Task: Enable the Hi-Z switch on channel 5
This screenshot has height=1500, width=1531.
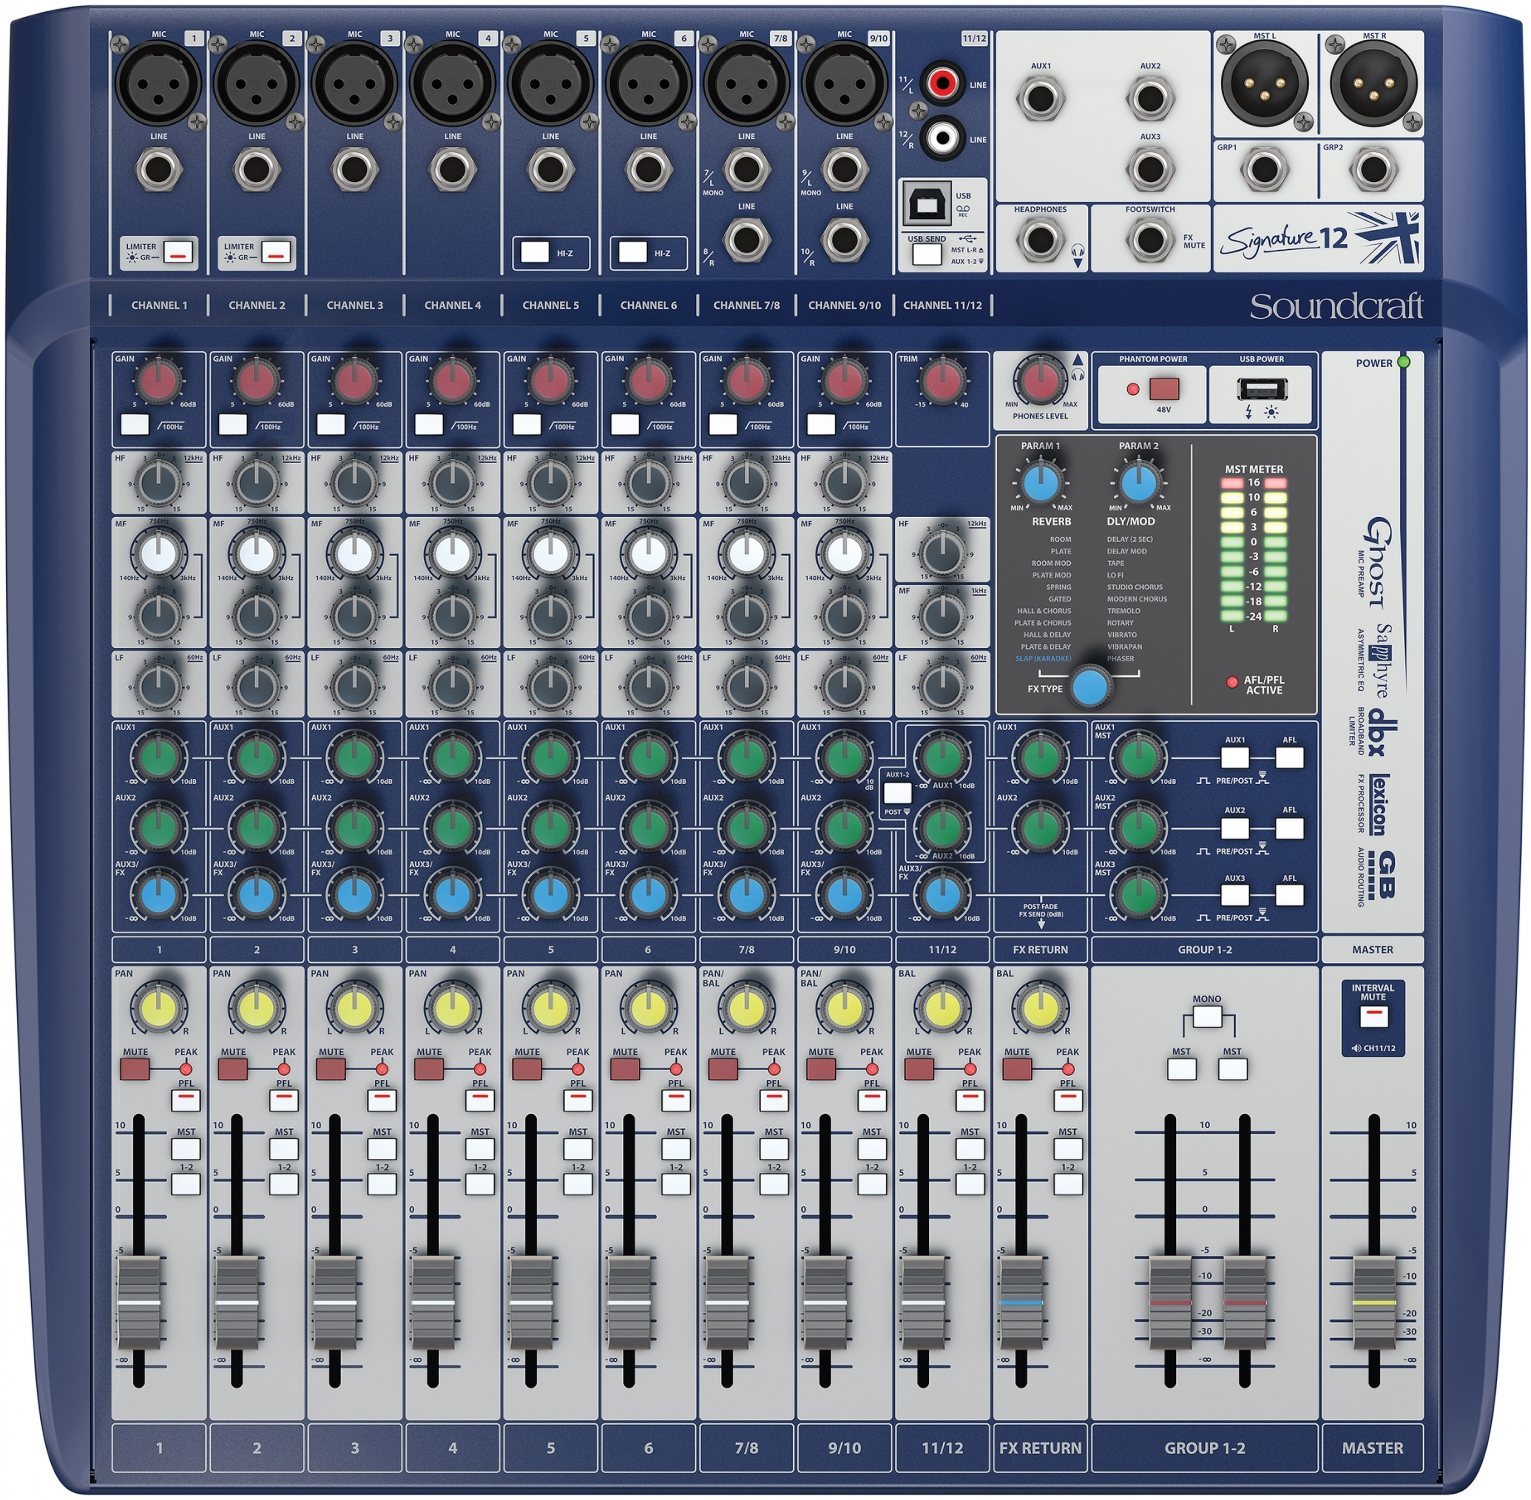Action: 535,252
